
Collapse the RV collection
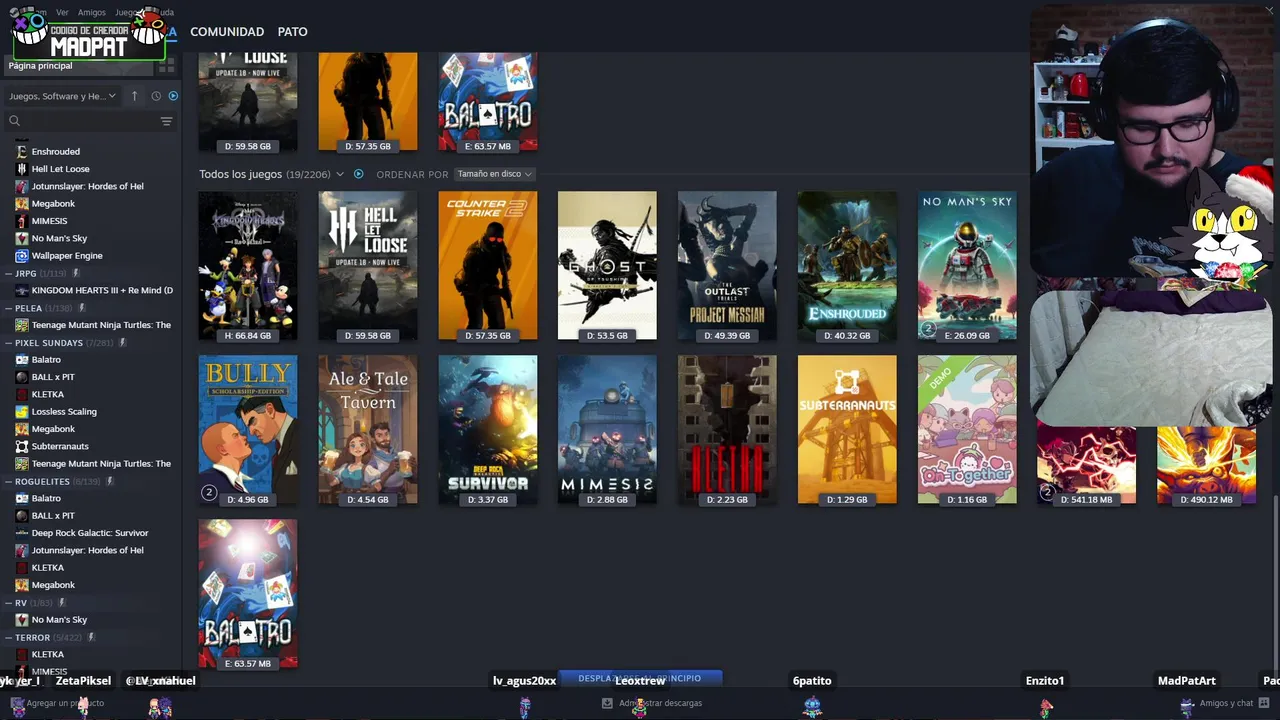(8, 603)
